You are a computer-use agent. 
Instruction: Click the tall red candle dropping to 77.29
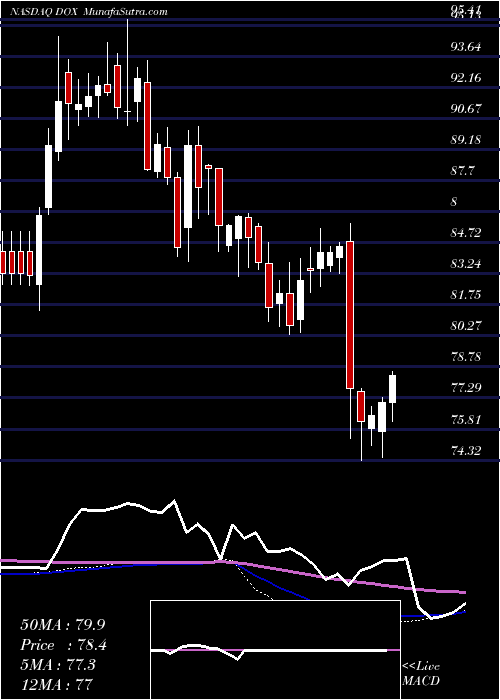[350, 315]
